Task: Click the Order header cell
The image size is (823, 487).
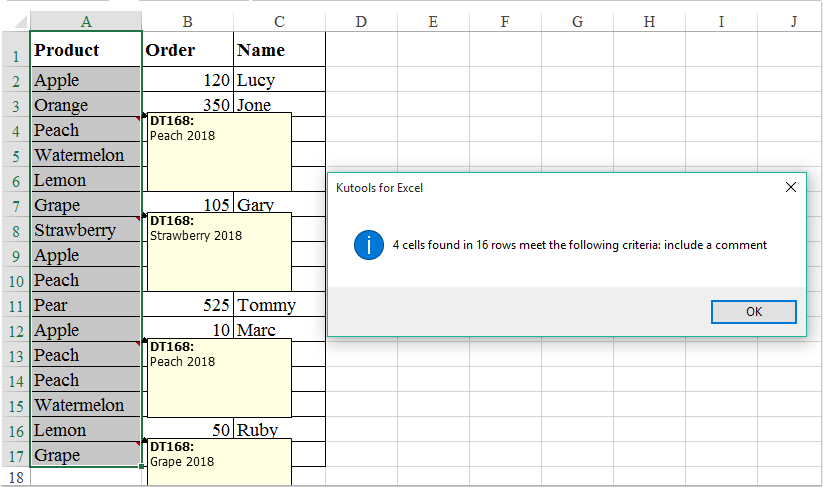Action: pyautogui.click(x=187, y=51)
